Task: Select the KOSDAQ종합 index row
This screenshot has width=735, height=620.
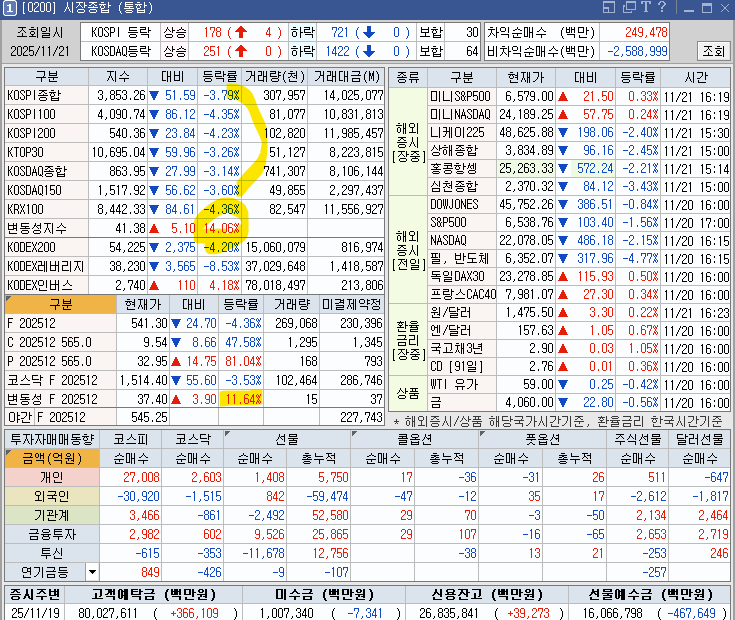Action: pos(194,172)
